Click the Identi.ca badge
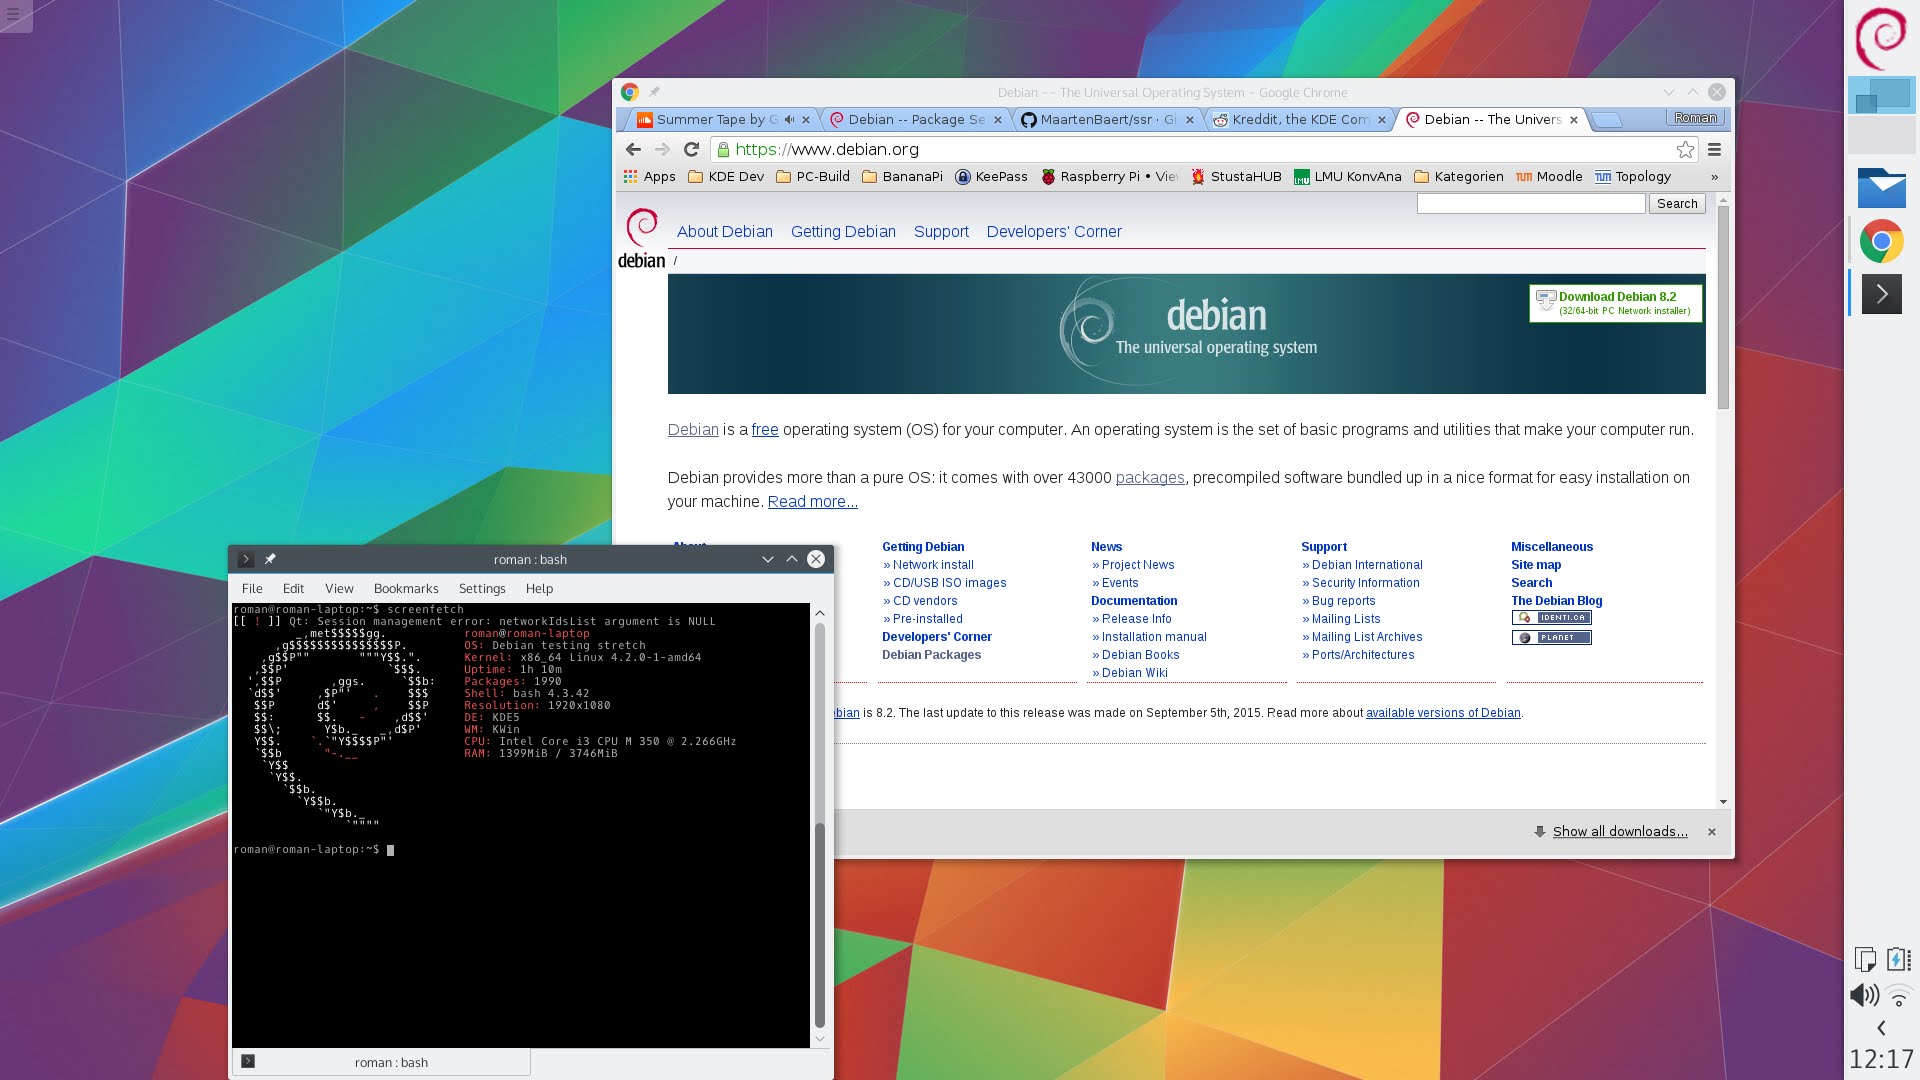 coord(1551,618)
